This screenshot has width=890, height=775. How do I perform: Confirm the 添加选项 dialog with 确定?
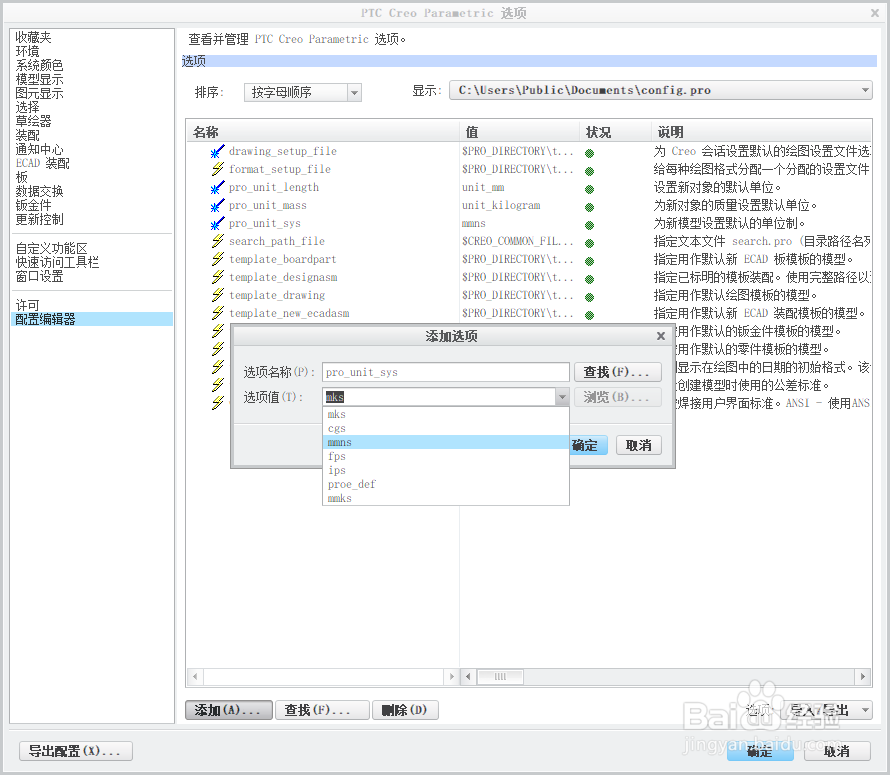(x=588, y=446)
